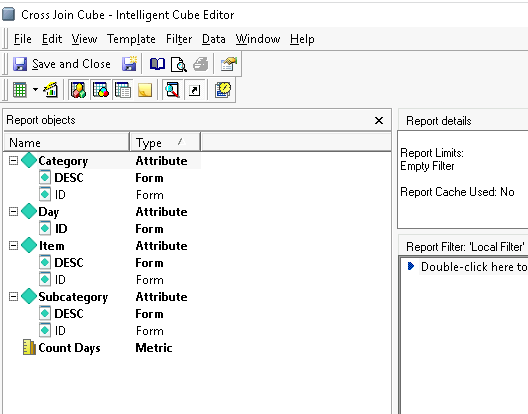Click the 'Report Cache Used: No' text
Viewport: 528px width, 414px height.
coord(457,192)
